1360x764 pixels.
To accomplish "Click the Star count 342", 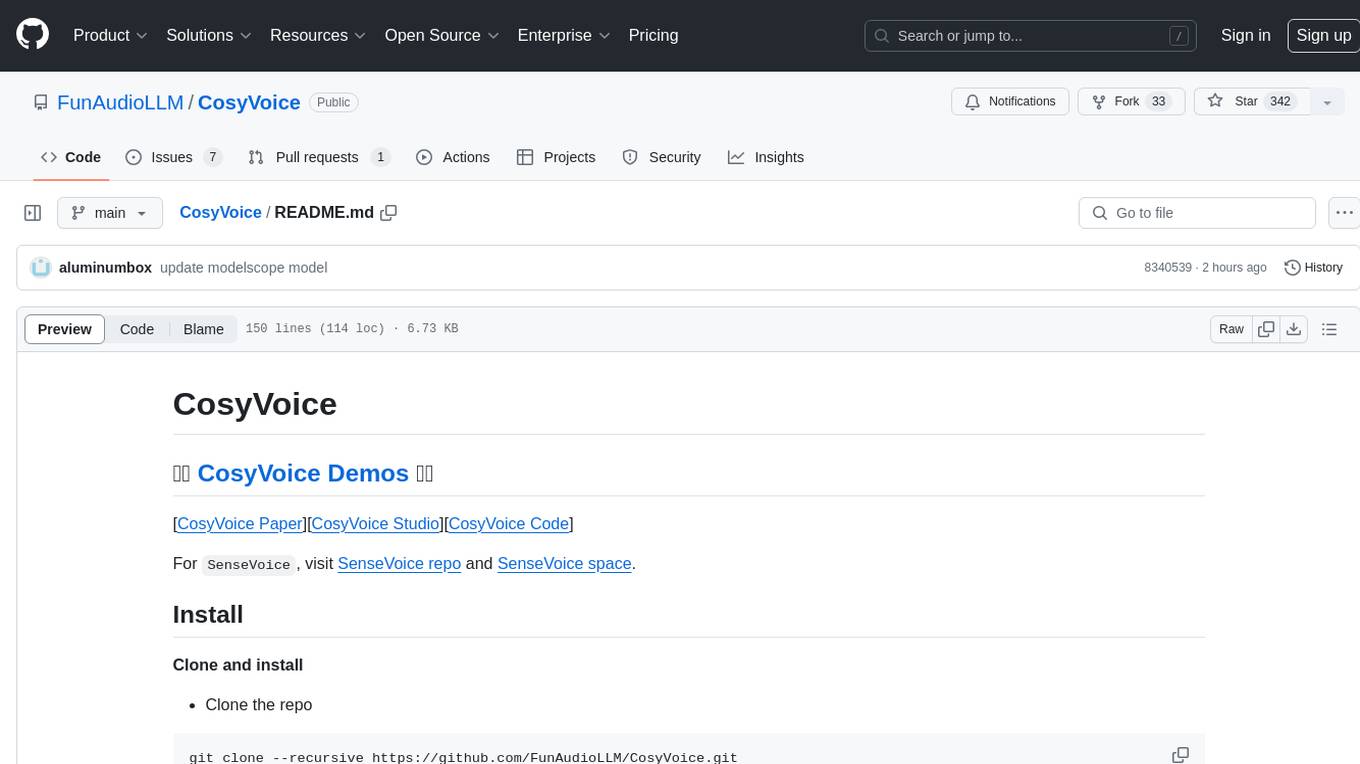I will coord(1280,102).
